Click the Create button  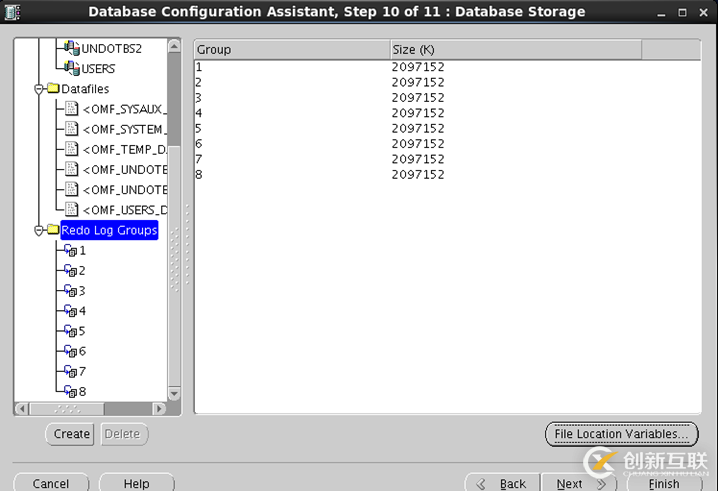click(70, 434)
